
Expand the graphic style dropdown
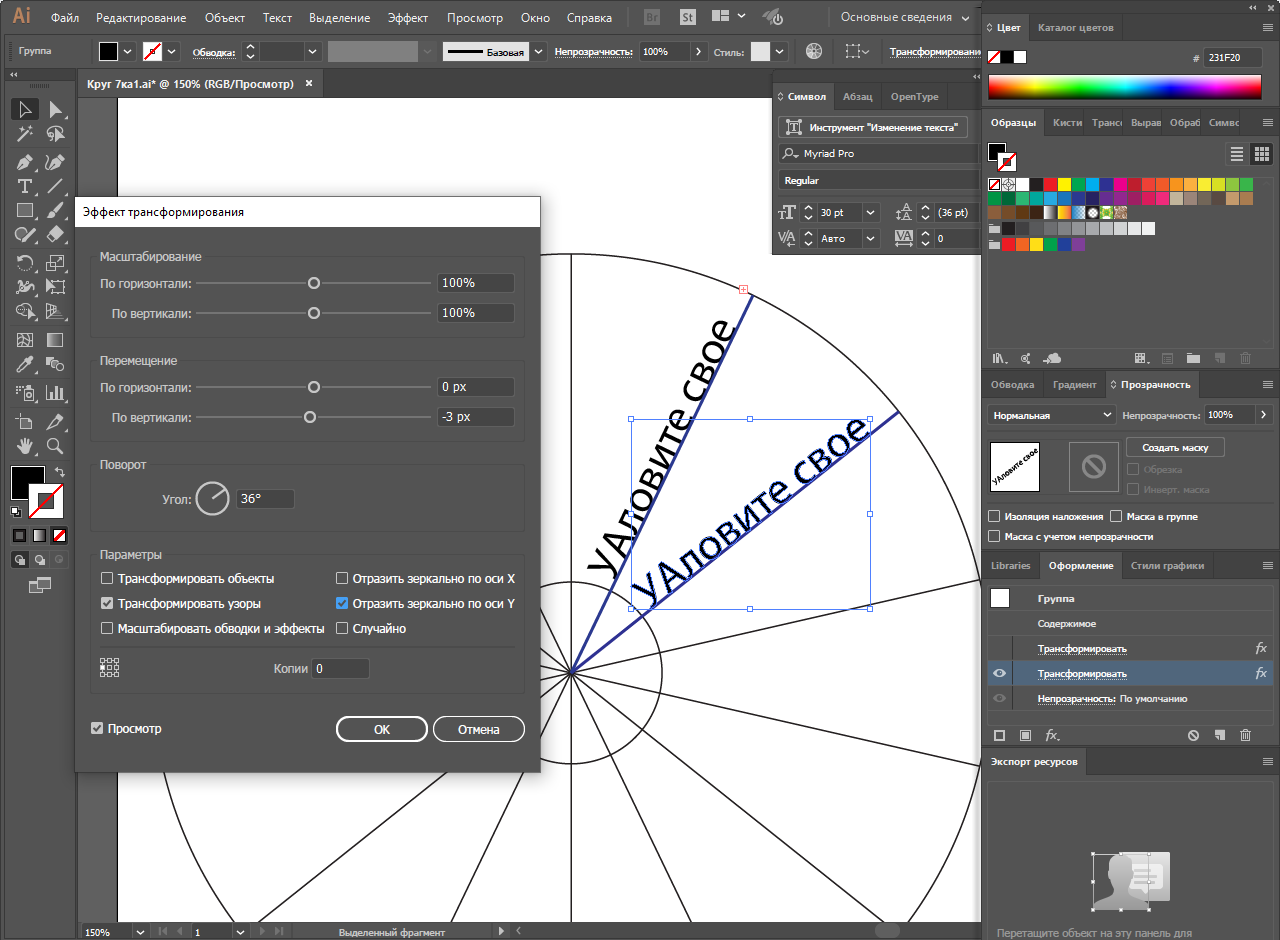[x=779, y=51]
